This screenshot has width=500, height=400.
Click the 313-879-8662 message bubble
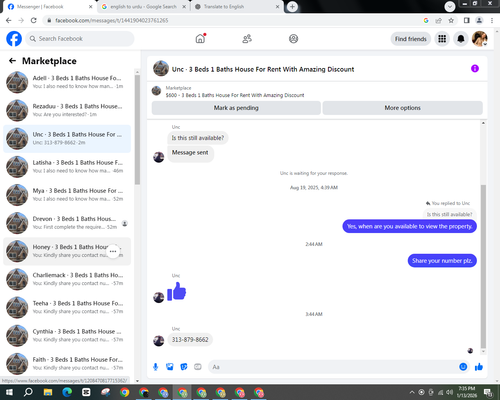(190, 340)
